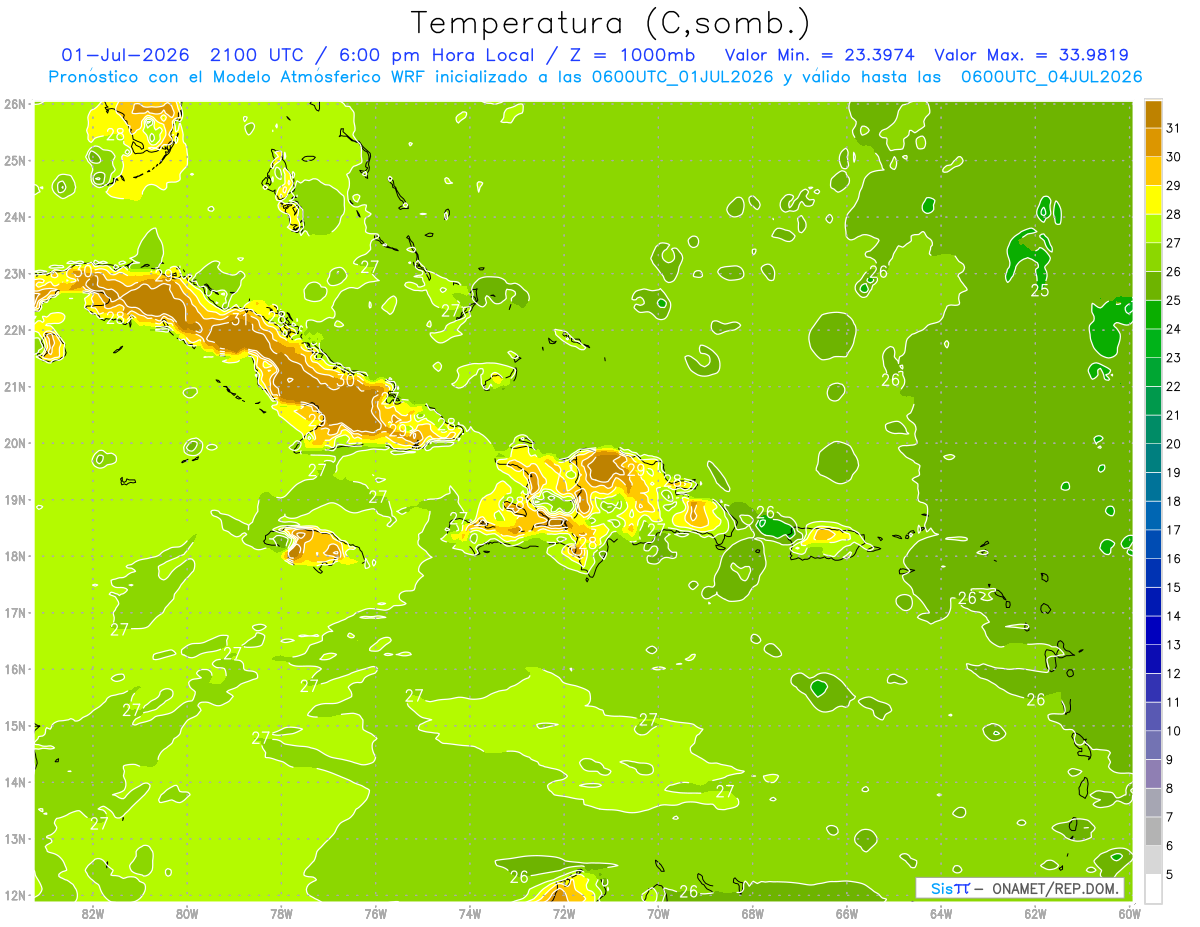Click the 21N latitude axis label
Viewport: 1200px width, 927px height.
point(15,386)
